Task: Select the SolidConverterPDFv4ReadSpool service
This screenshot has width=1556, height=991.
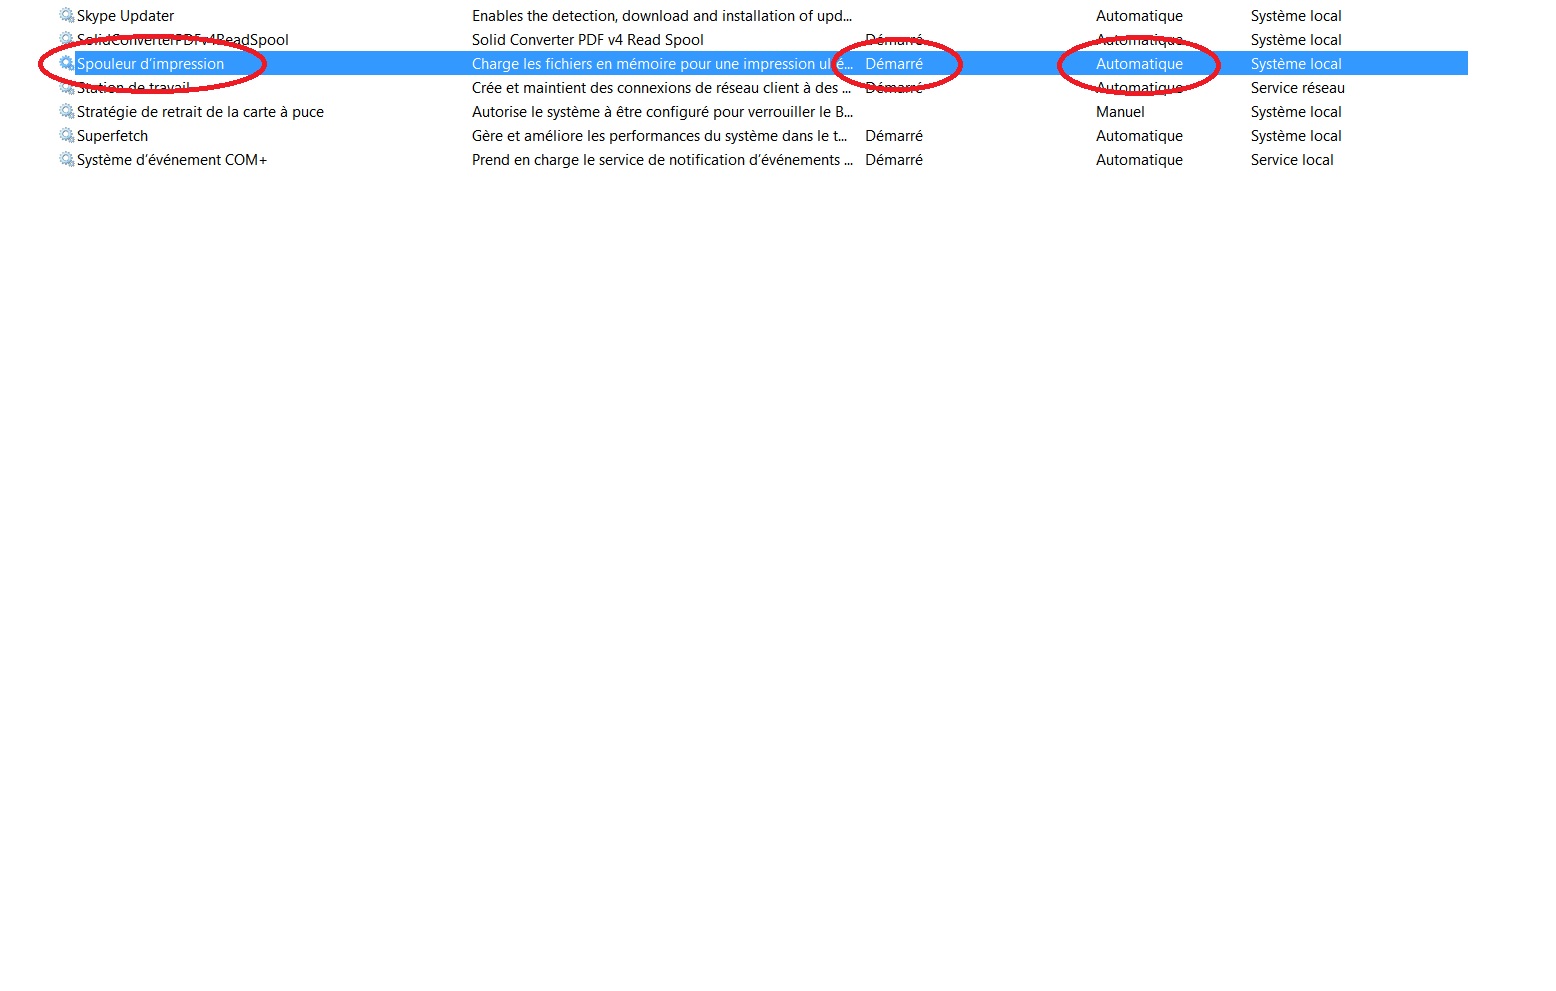Action: (183, 40)
